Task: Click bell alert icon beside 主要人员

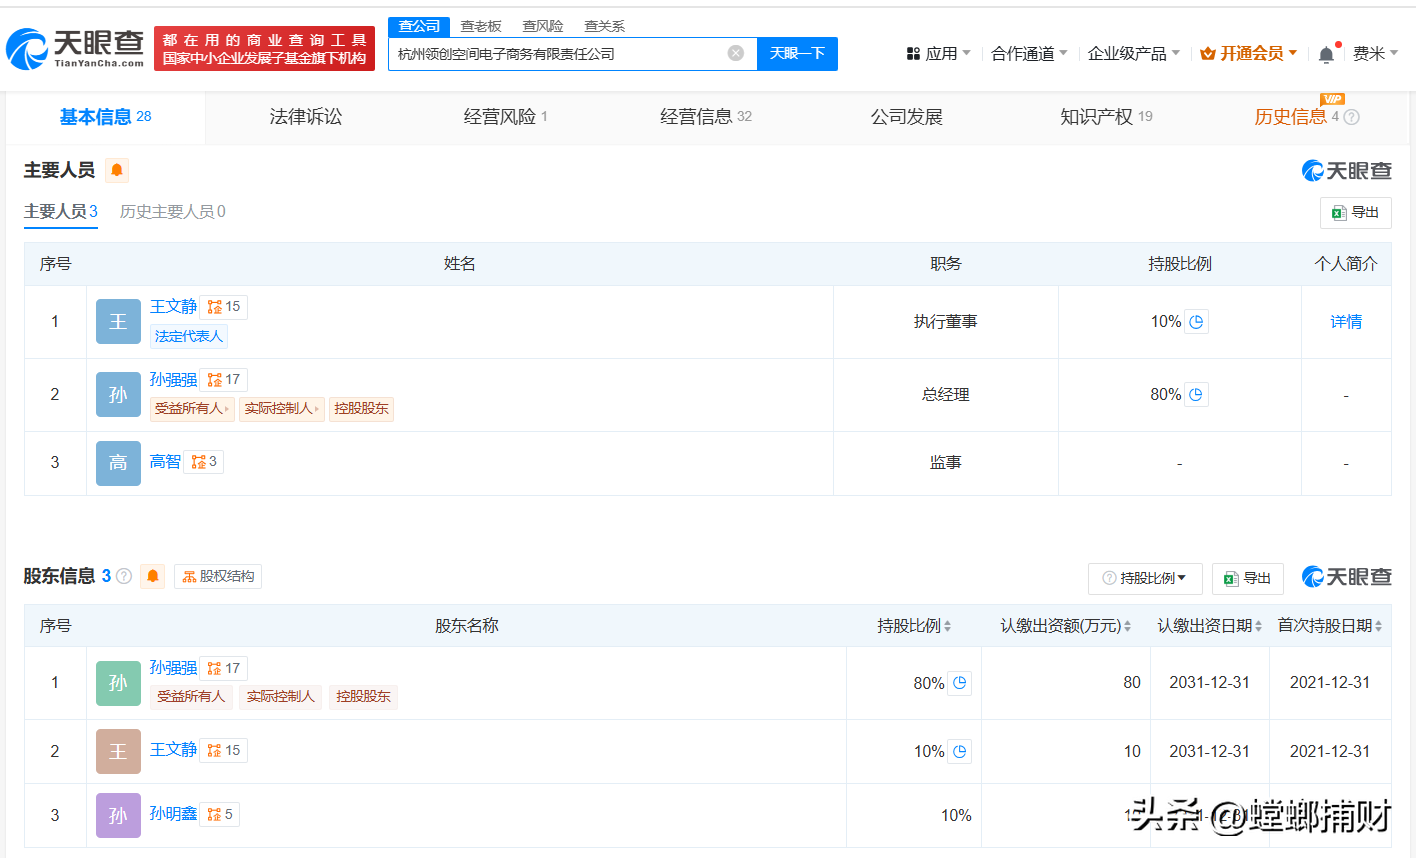Action: click(117, 170)
